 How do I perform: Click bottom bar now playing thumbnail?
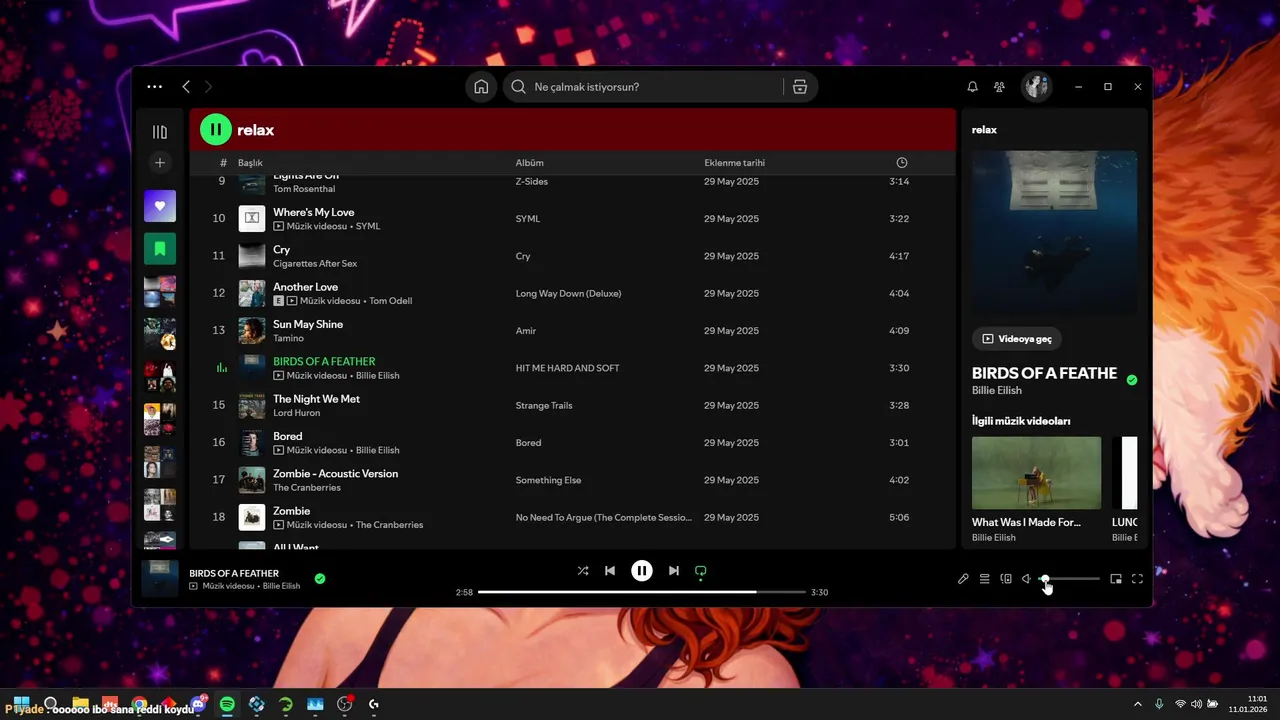(x=160, y=579)
